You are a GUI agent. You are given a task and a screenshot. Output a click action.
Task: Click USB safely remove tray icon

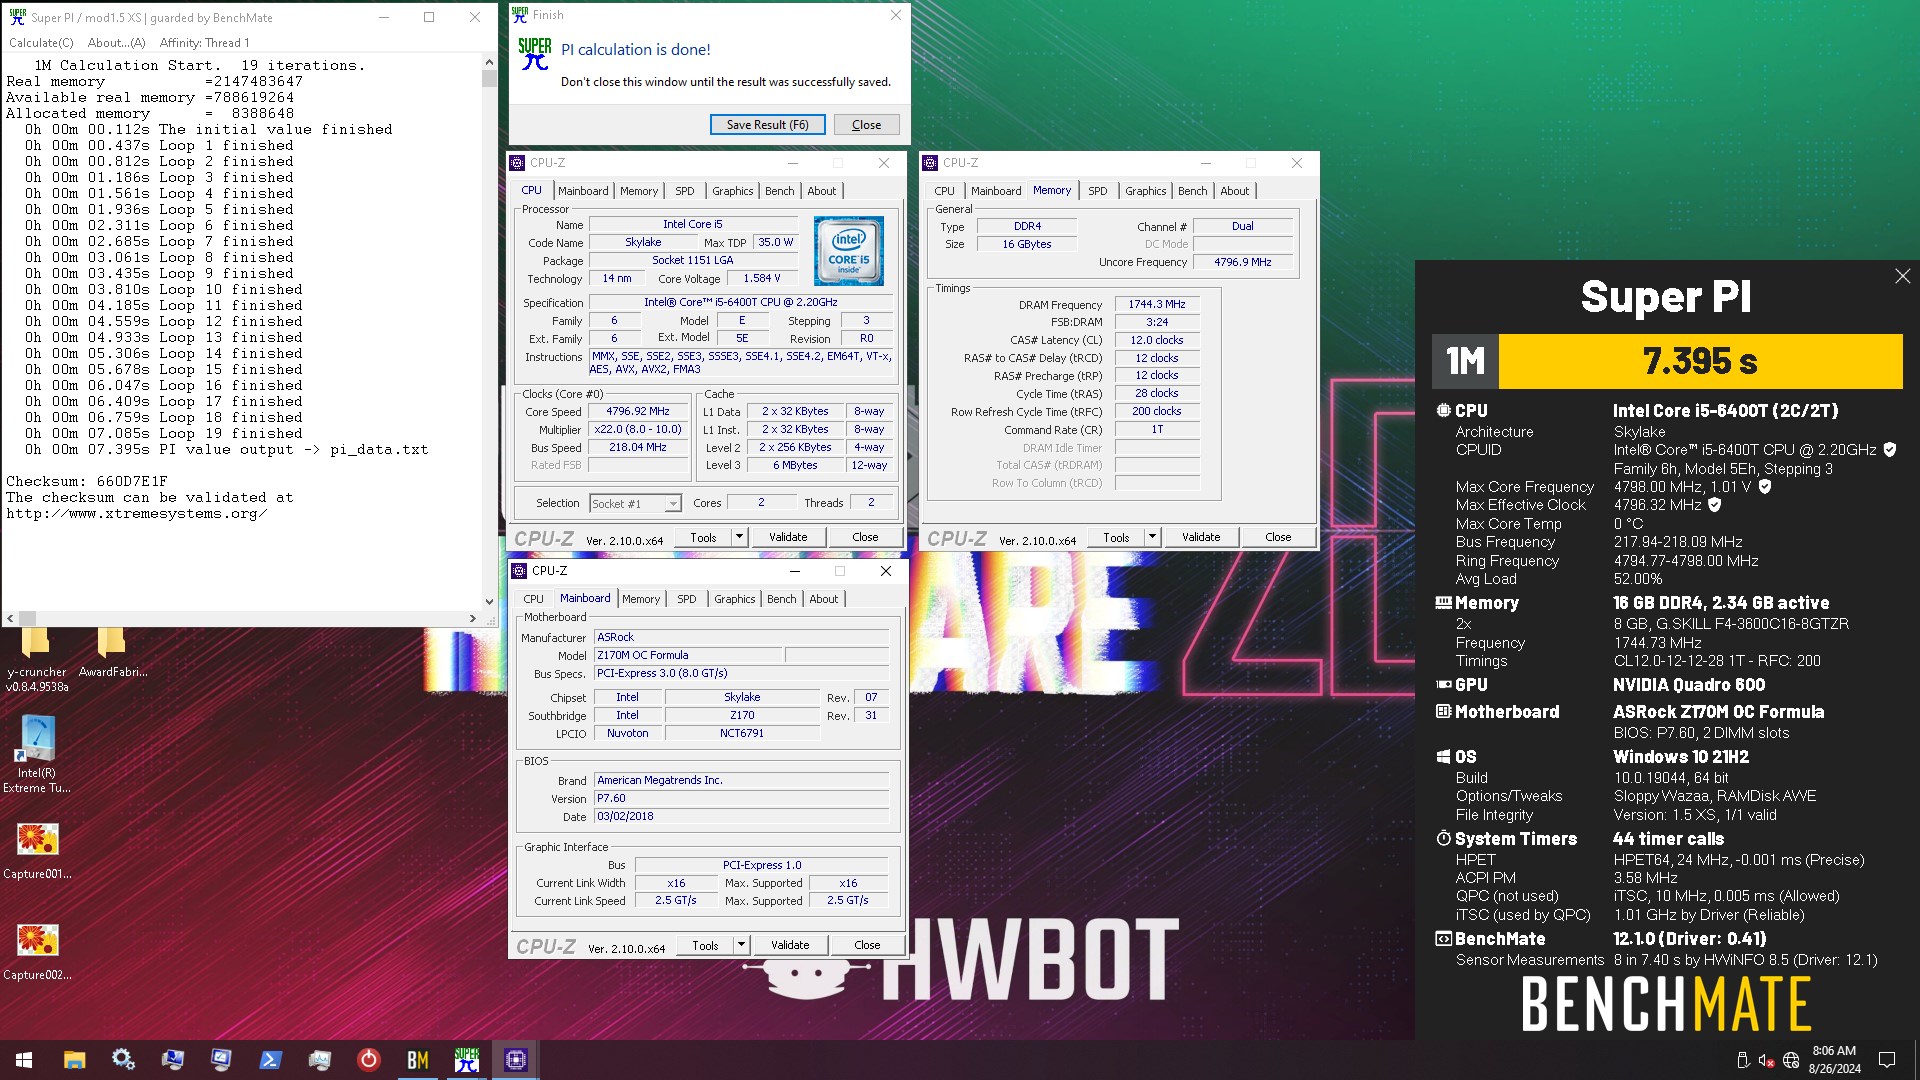tap(1742, 1061)
